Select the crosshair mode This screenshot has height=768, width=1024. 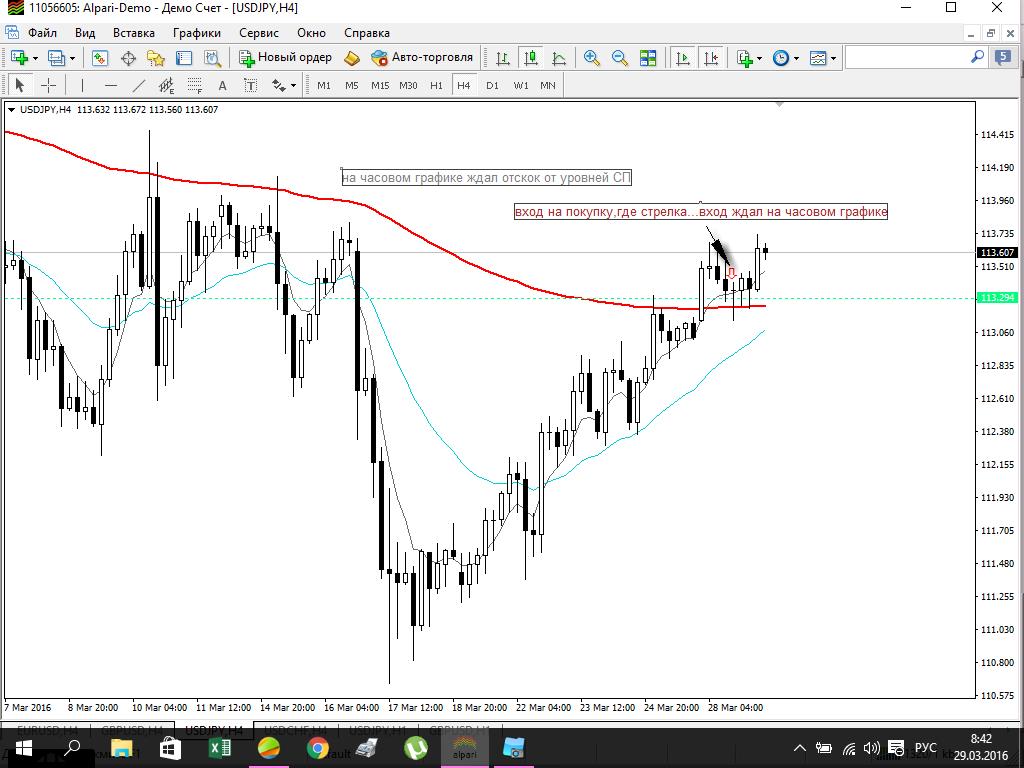(48, 86)
